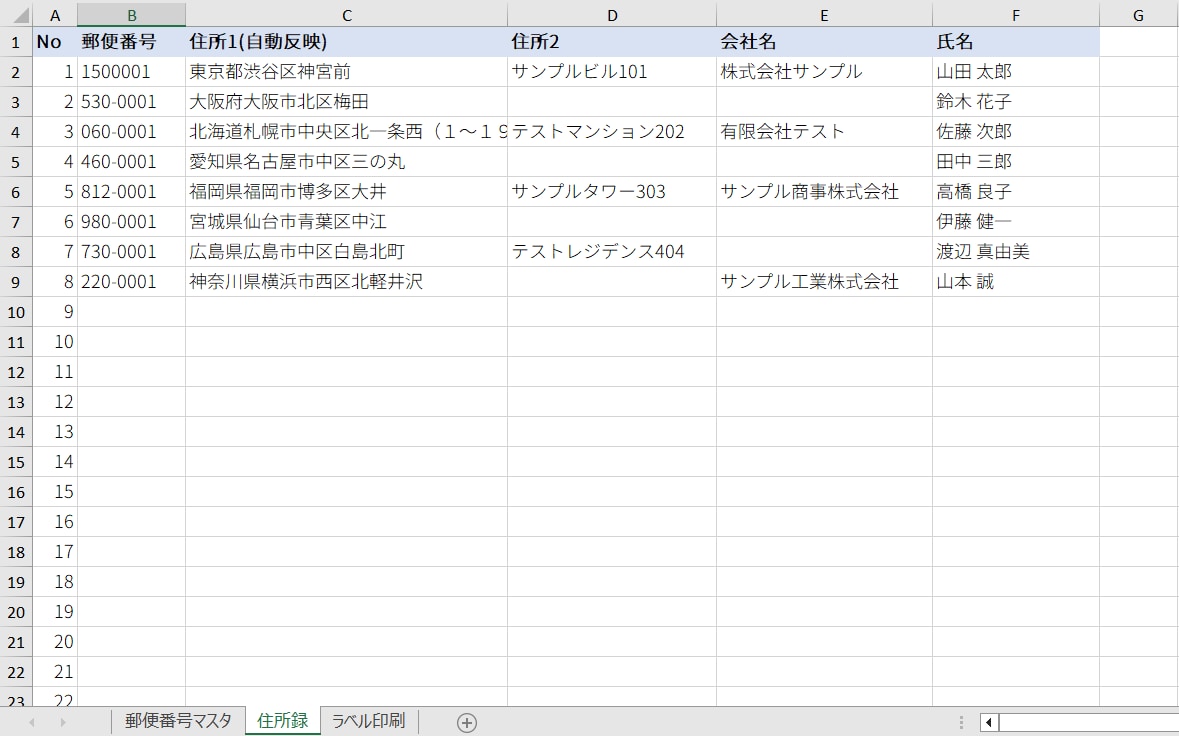1179x736 pixels.
Task: Select column D header
Action: pos(612,15)
